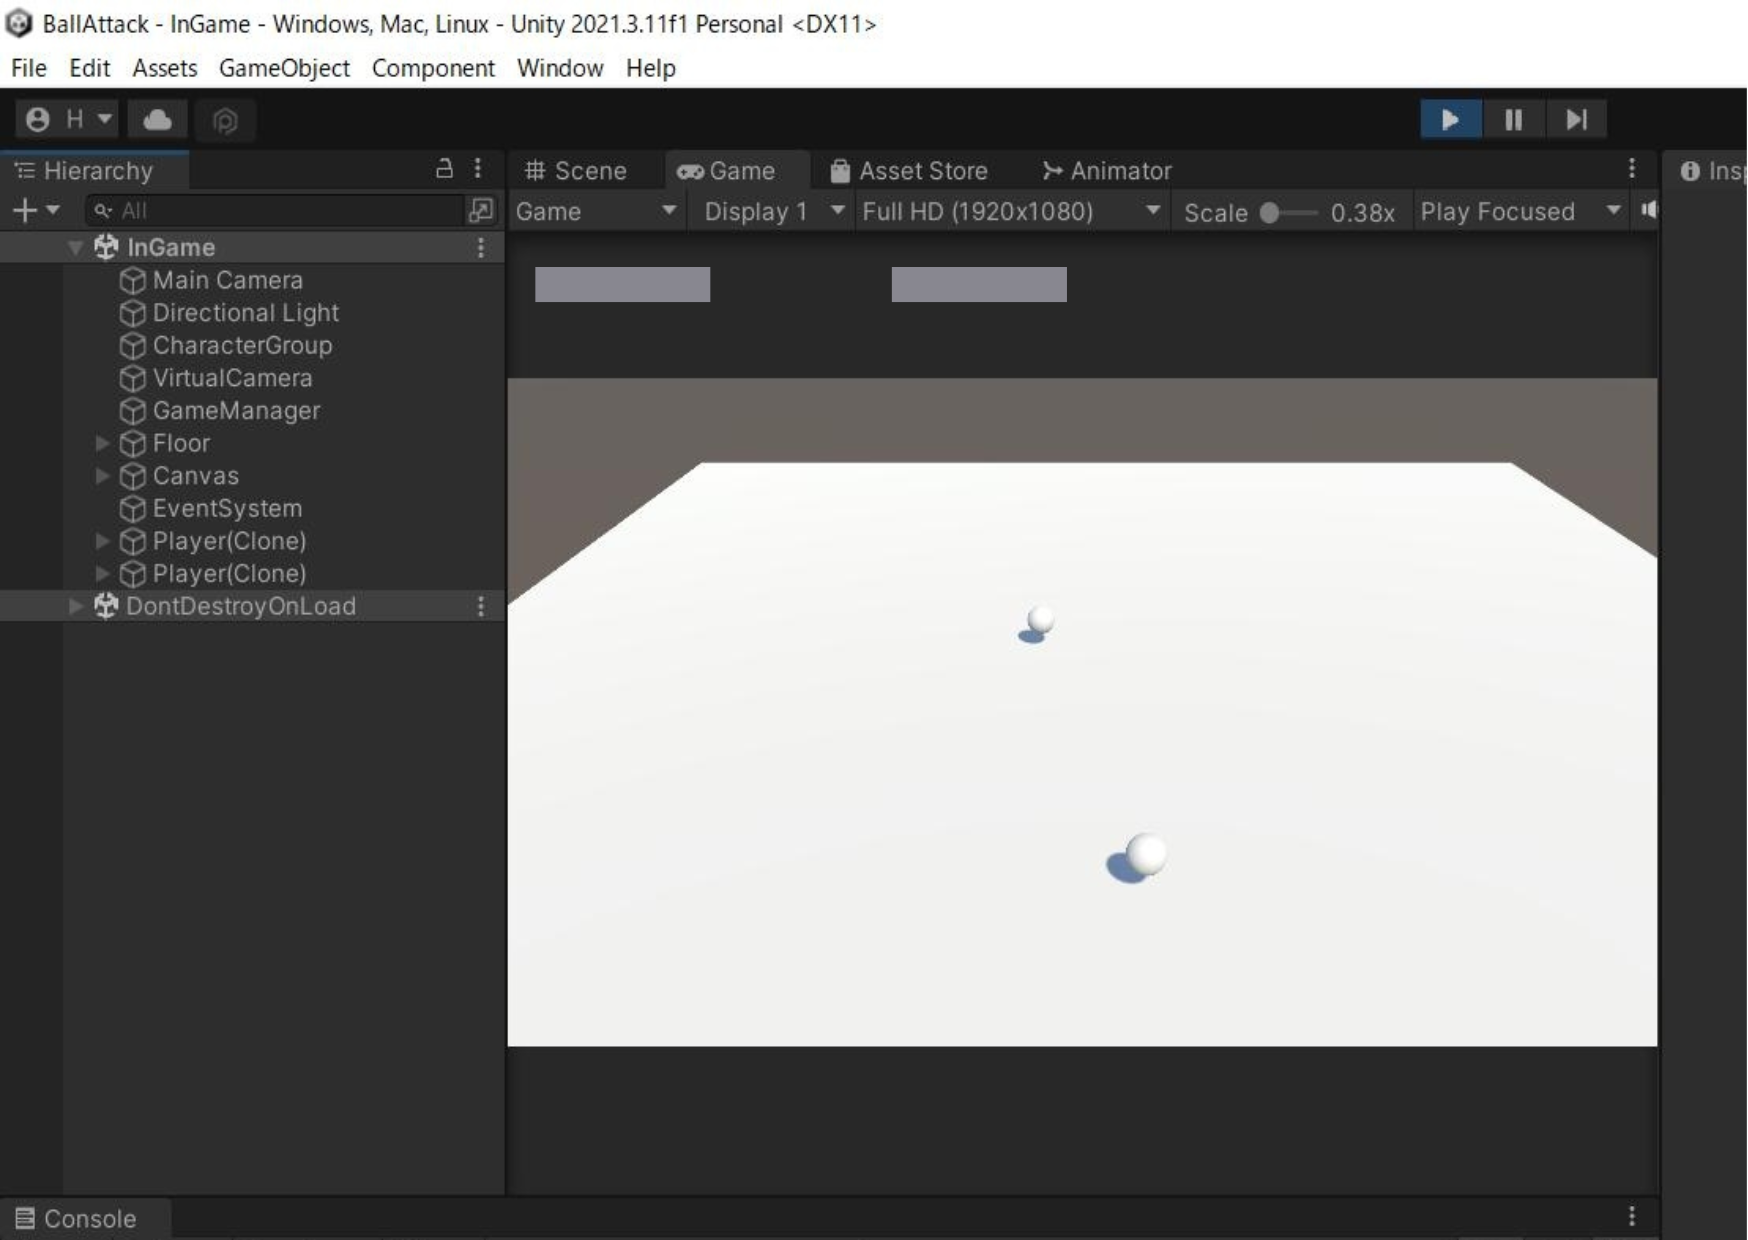Click the Step frame button
Screen dimensions: 1748x1240
[1576, 120]
